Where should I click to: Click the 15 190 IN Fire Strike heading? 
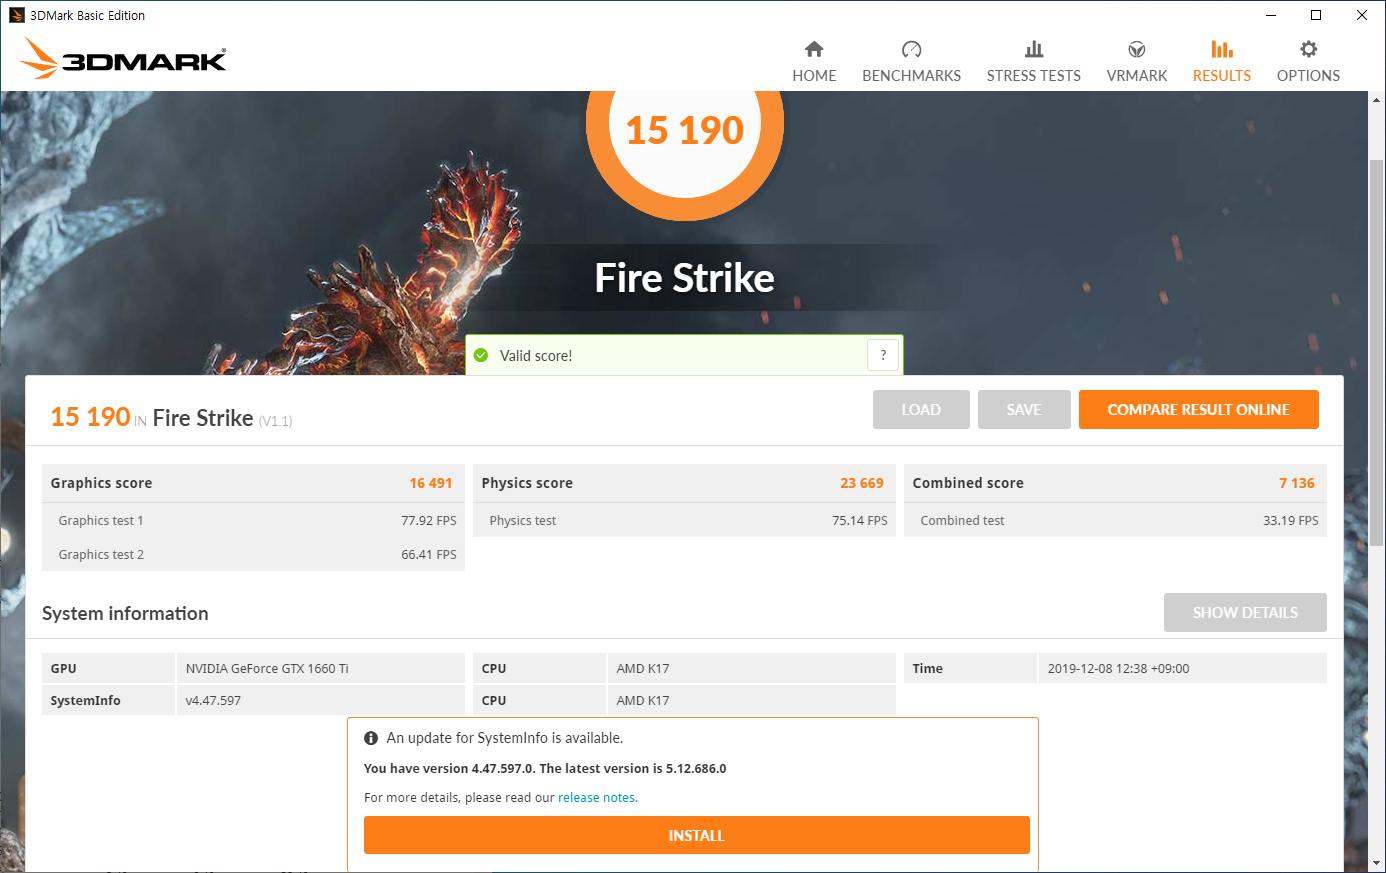pos(171,417)
